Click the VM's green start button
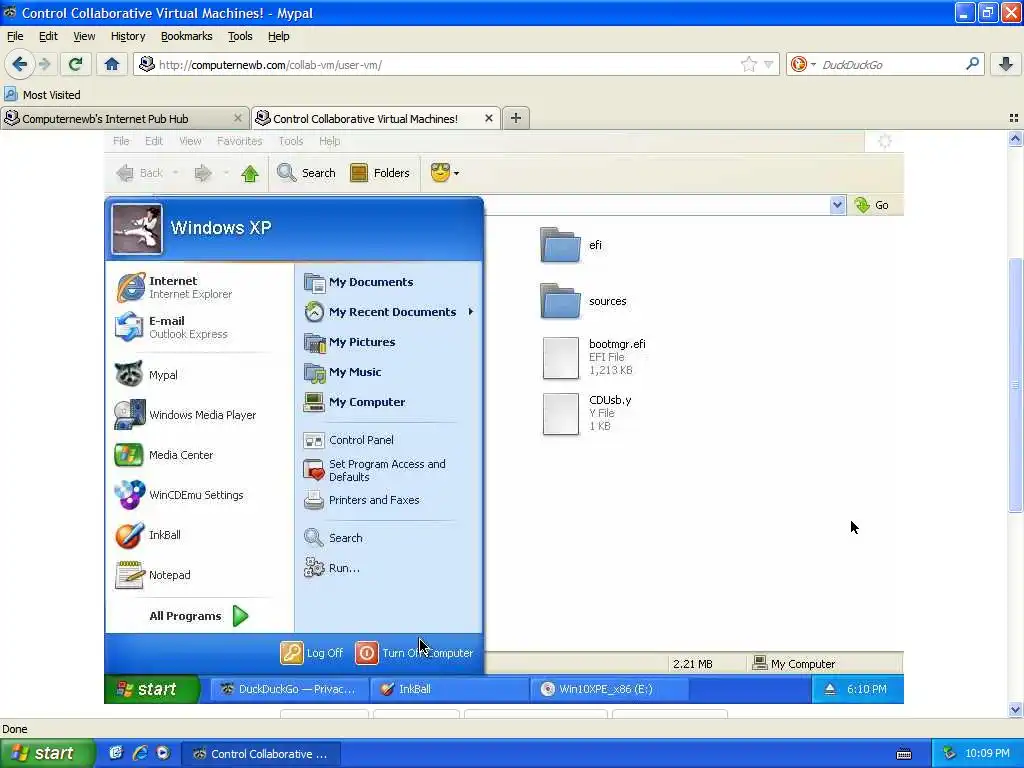This screenshot has width=1024, height=768. [x=152, y=689]
